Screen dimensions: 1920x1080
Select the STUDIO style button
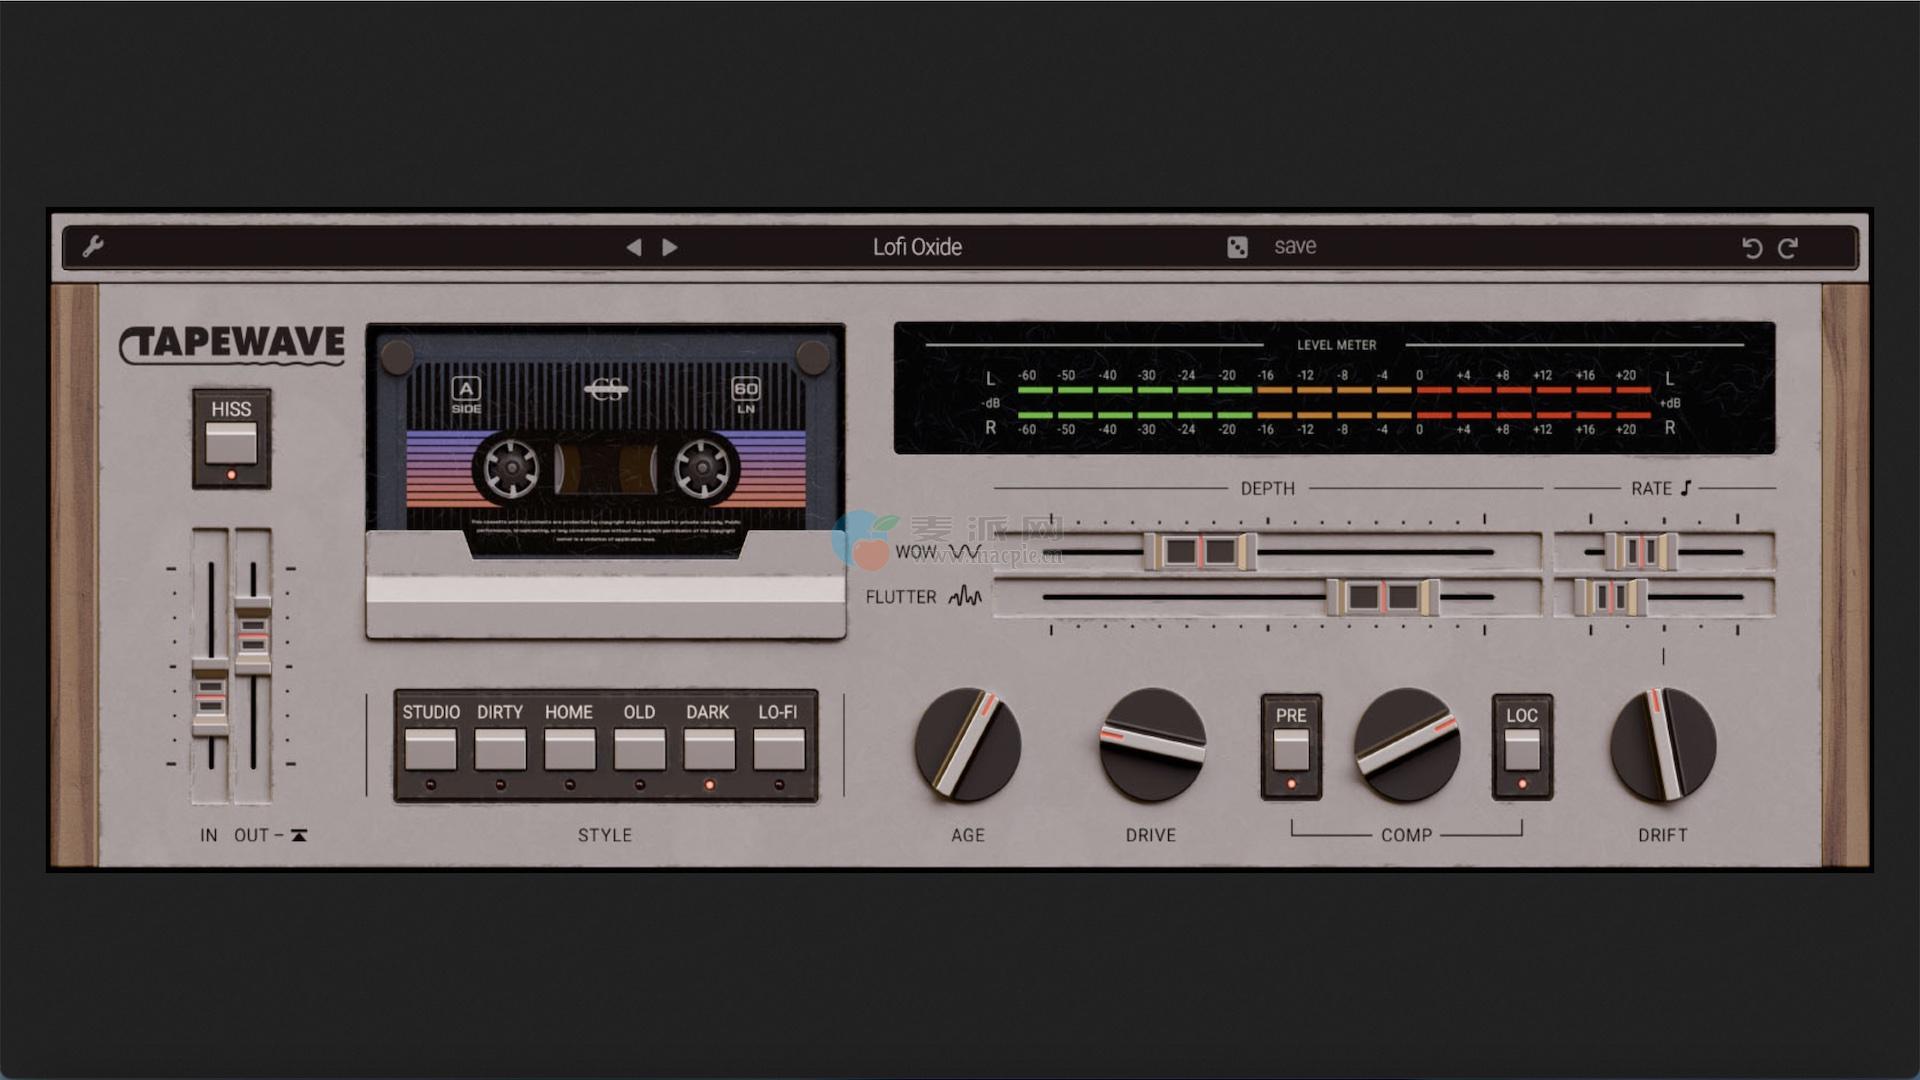[x=431, y=749]
